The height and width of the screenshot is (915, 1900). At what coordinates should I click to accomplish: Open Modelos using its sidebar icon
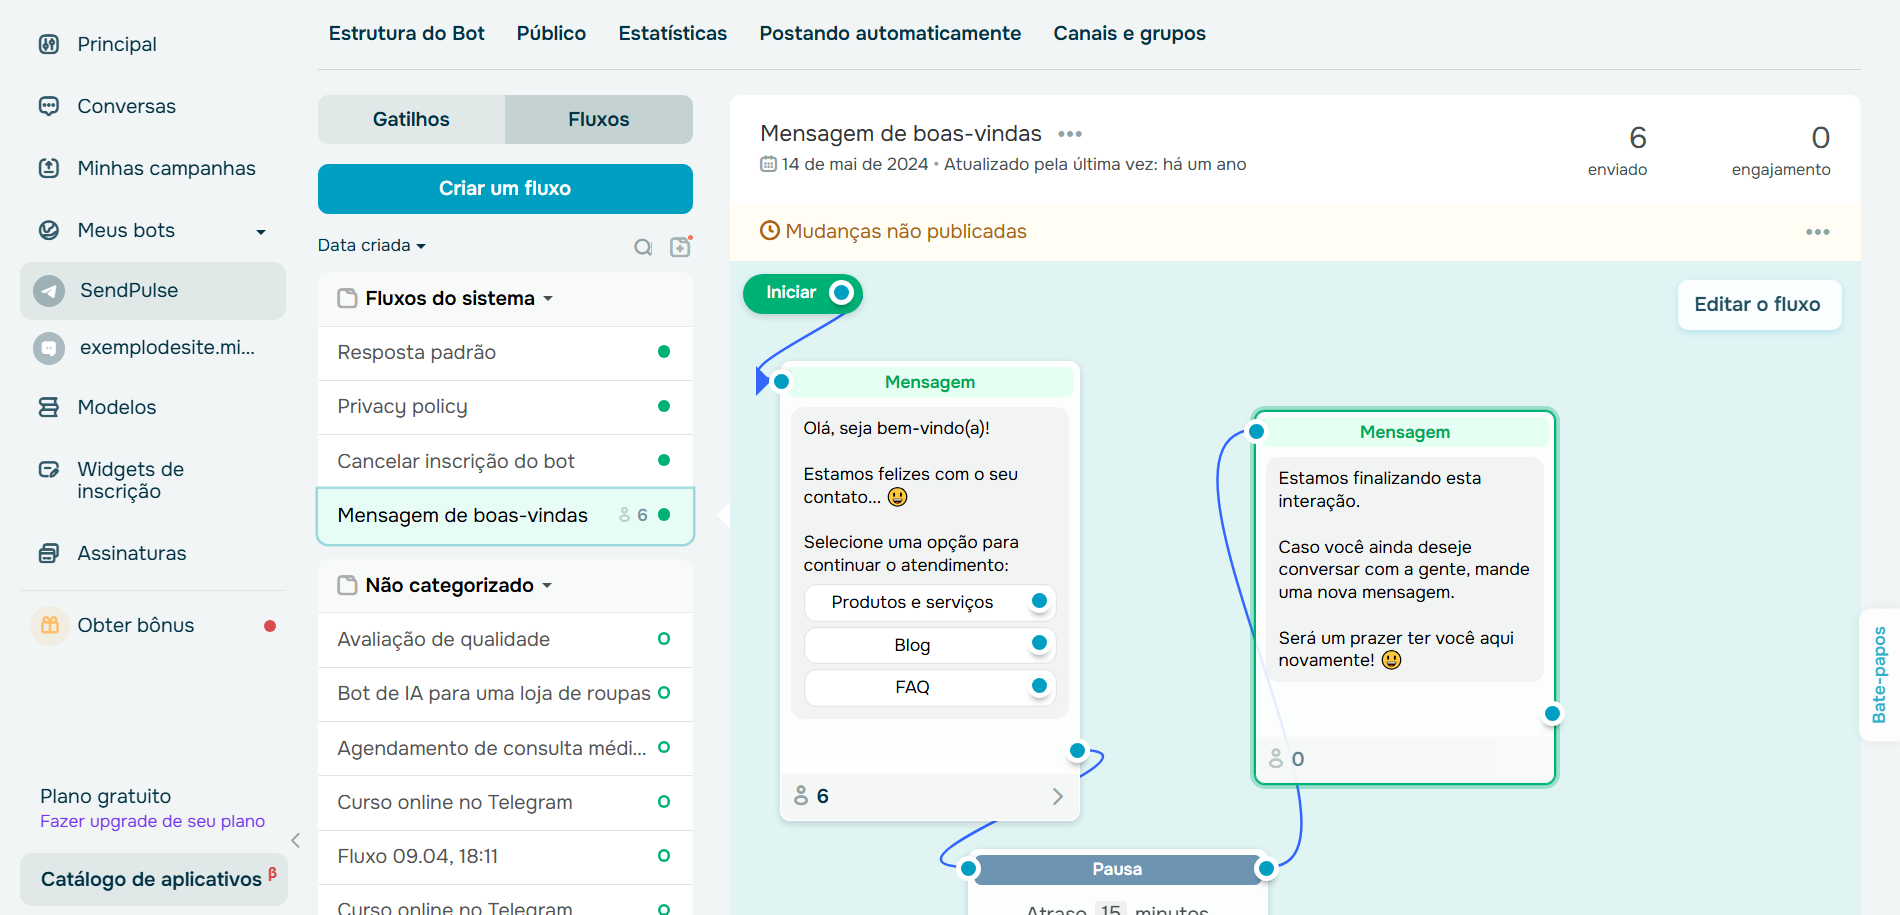click(49, 407)
